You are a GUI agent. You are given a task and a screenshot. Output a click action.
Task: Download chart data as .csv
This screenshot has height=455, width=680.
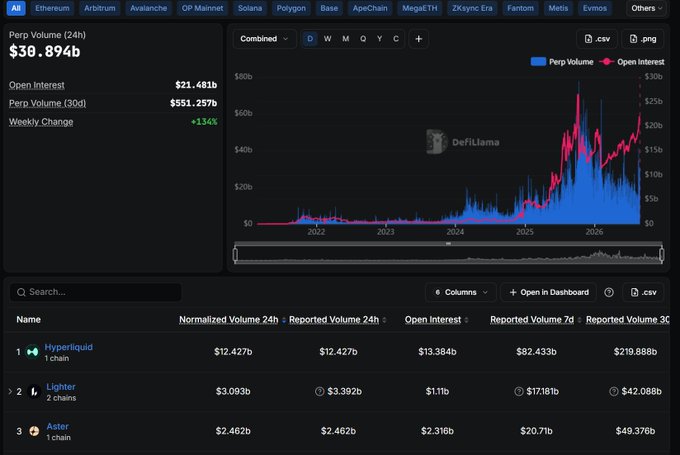click(x=597, y=39)
